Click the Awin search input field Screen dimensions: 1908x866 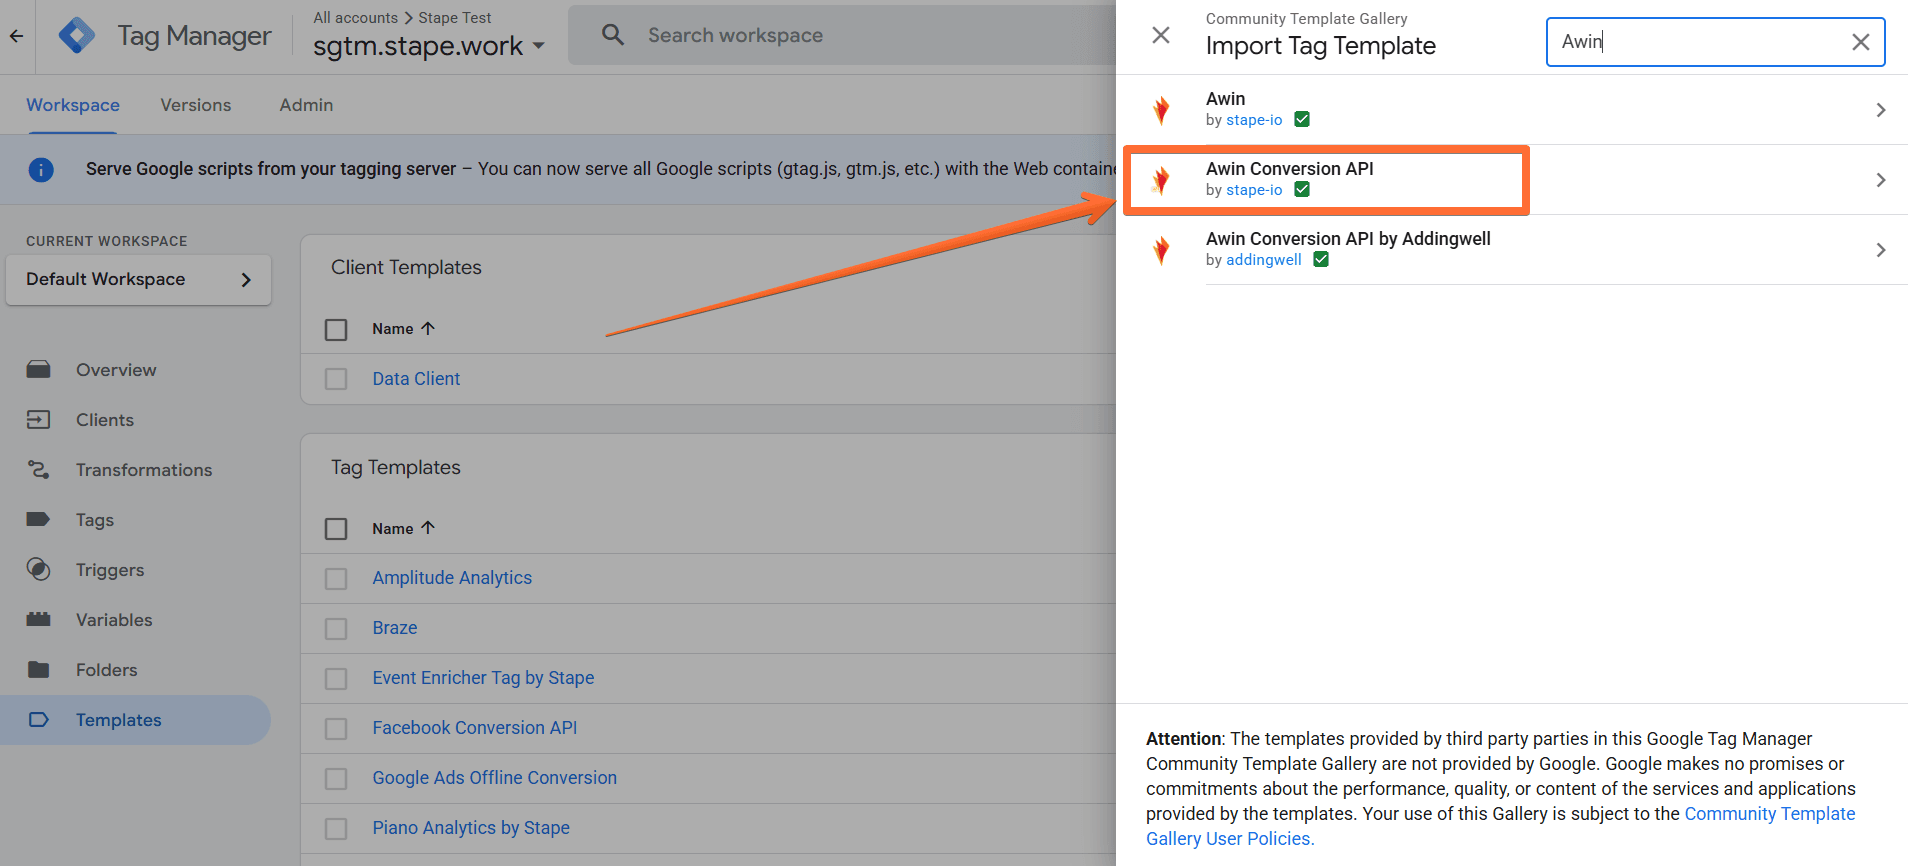[1700, 42]
